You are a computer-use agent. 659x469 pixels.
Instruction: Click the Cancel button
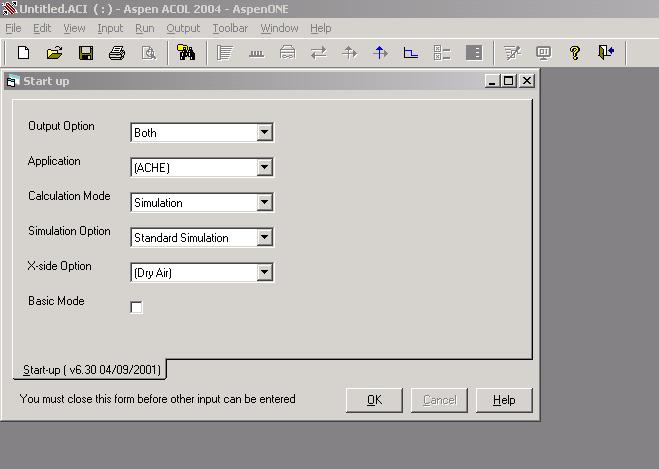[439, 400]
